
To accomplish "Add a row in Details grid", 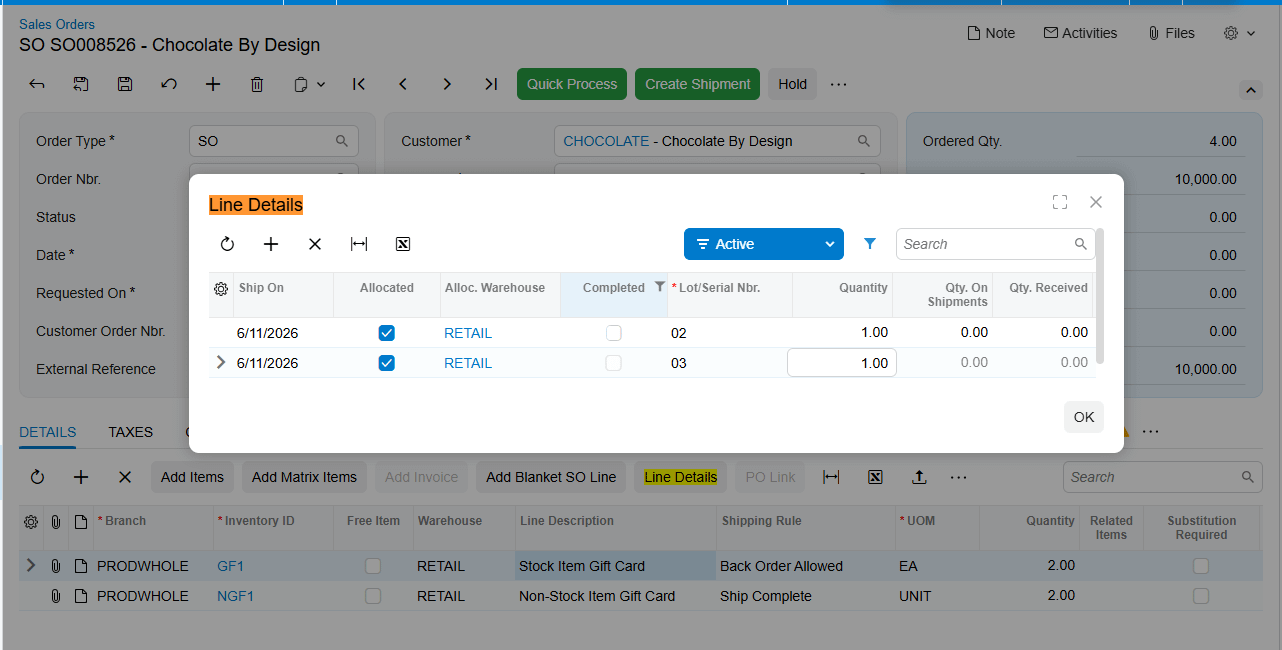I will 81,477.
